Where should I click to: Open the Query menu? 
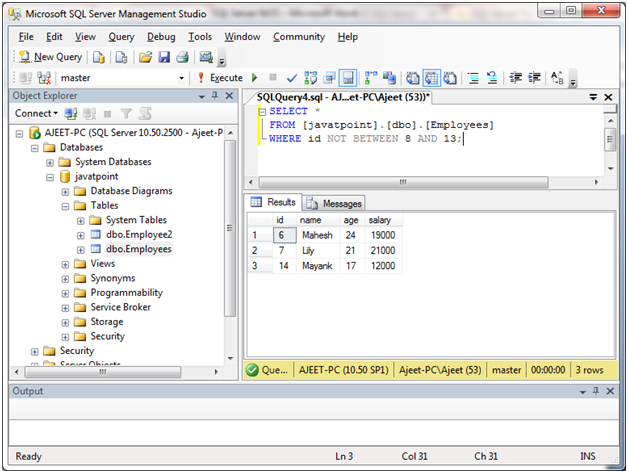tap(121, 37)
